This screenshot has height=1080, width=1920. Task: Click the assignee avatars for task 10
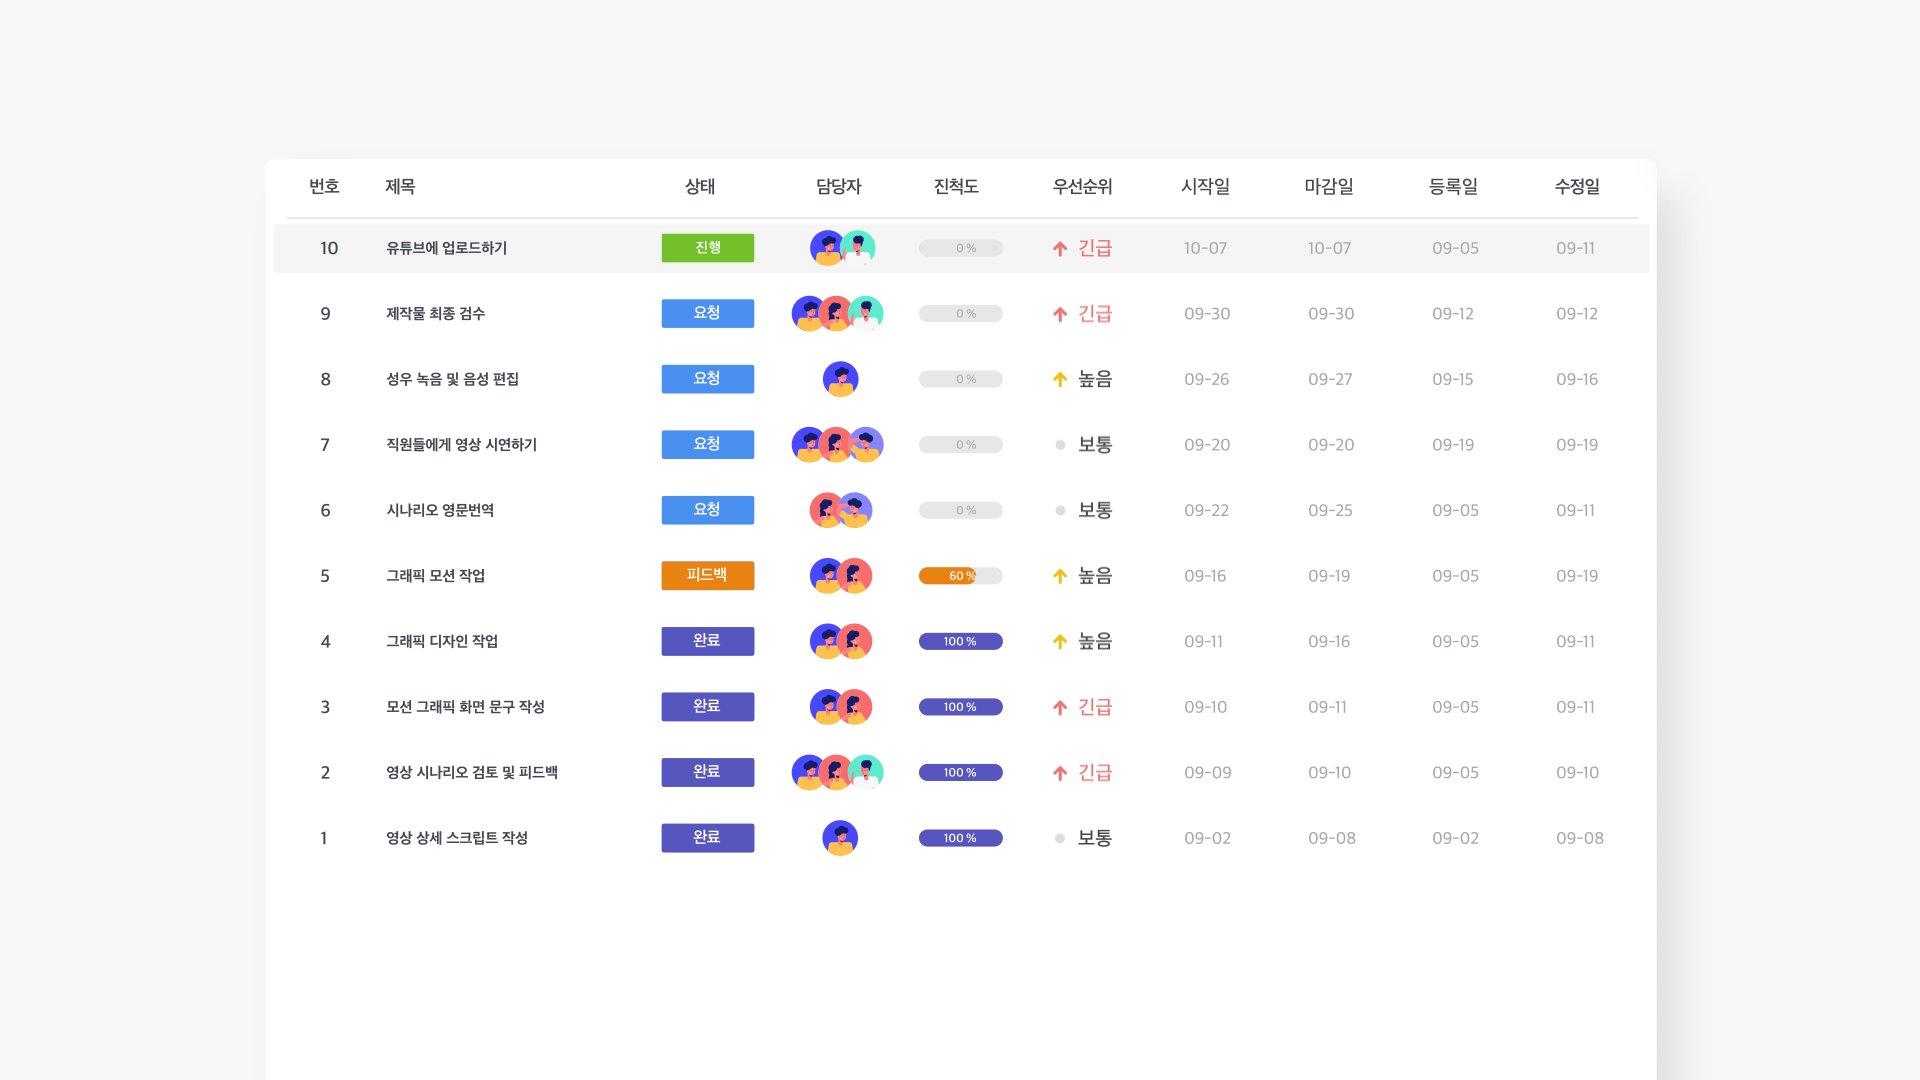point(842,248)
